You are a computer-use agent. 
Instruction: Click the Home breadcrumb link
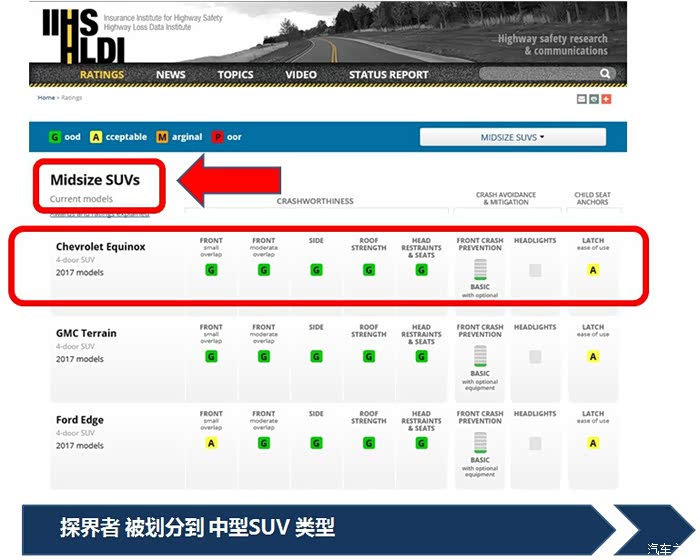coord(46,97)
